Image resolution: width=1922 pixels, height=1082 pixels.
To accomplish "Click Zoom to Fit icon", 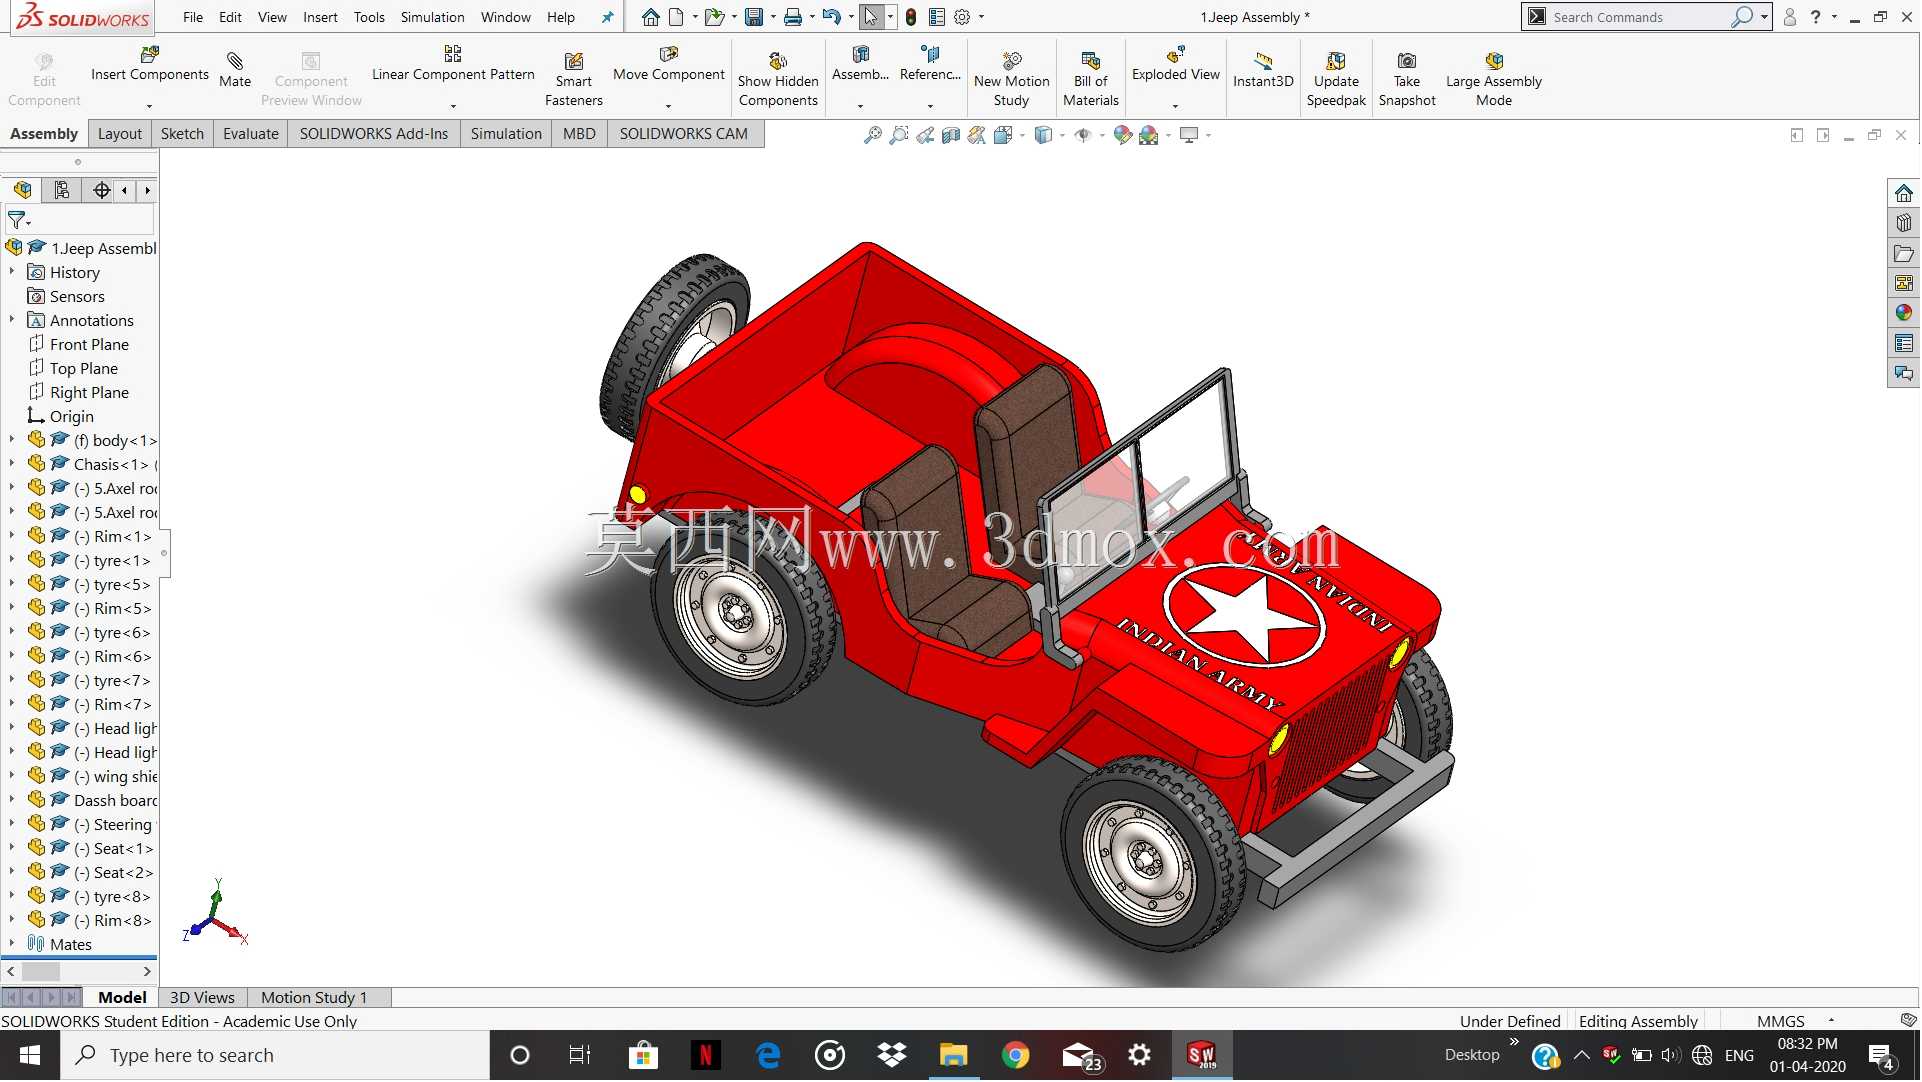I will coord(873,135).
